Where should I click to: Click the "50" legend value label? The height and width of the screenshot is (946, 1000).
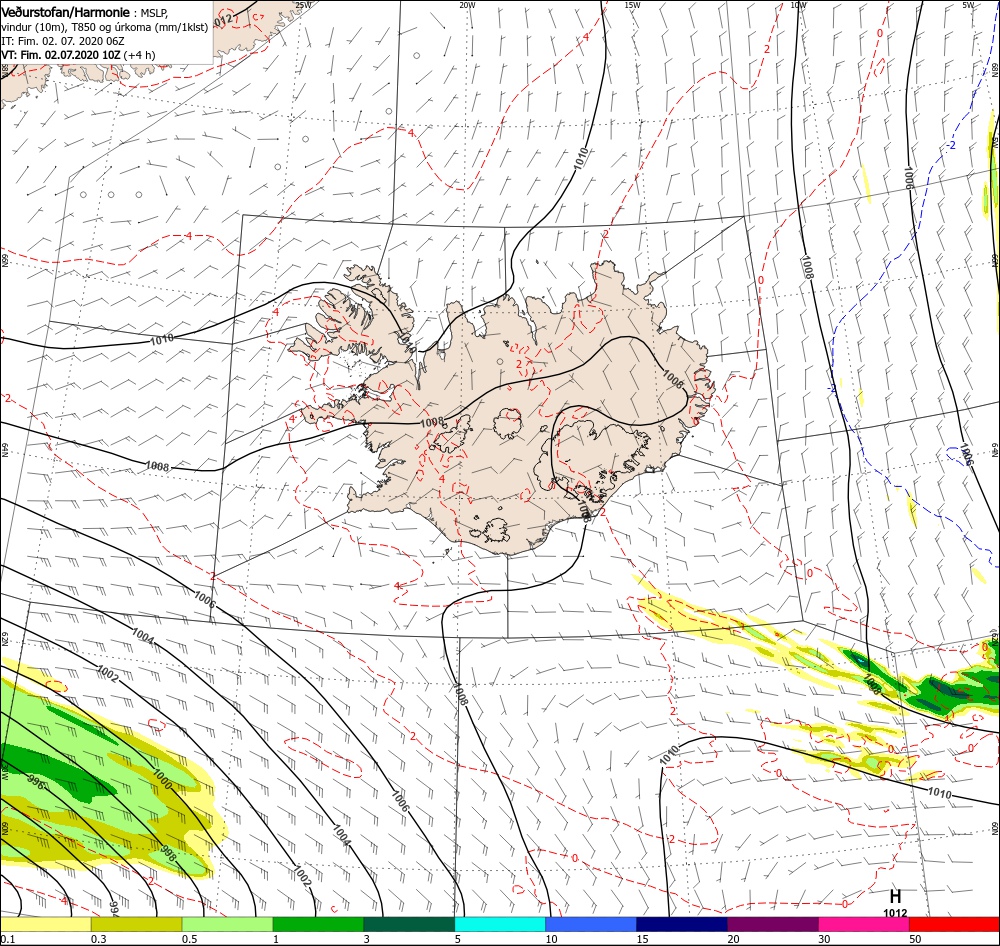tap(915, 939)
